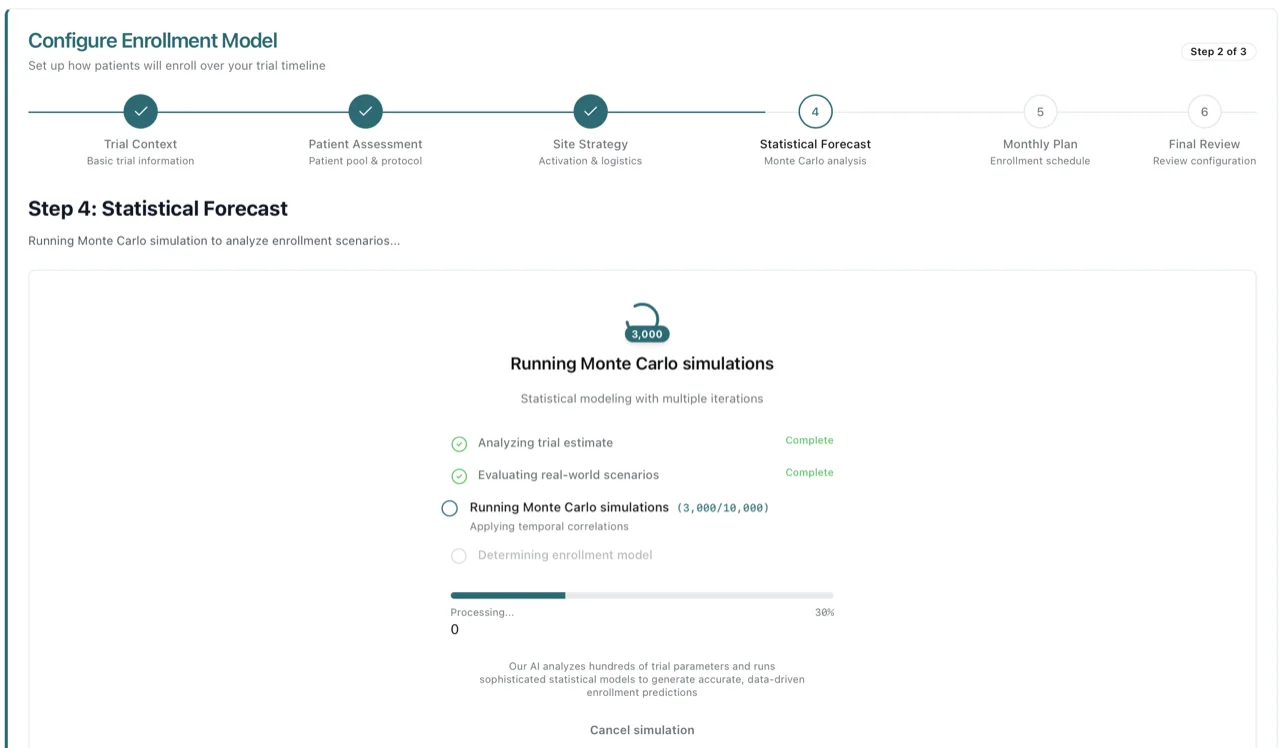This screenshot has height=748, width=1280.
Task: Click the Patient Assessment completed step circle
Action: pyautogui.click(x=365, y=111)
